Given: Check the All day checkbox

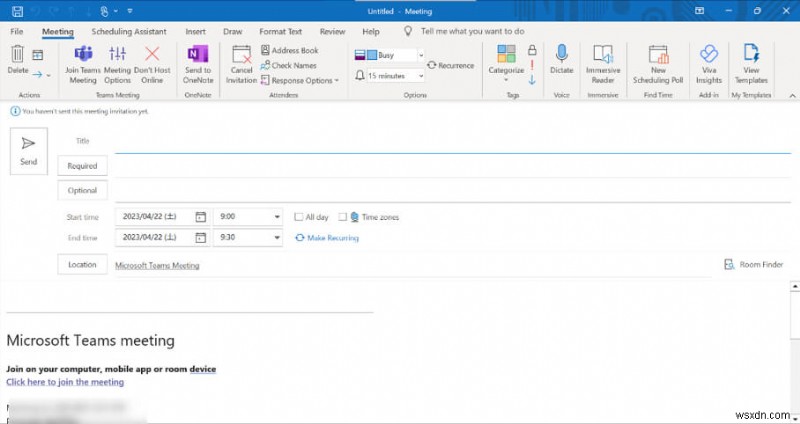Looking at the screenshot, I should point(298,217).
